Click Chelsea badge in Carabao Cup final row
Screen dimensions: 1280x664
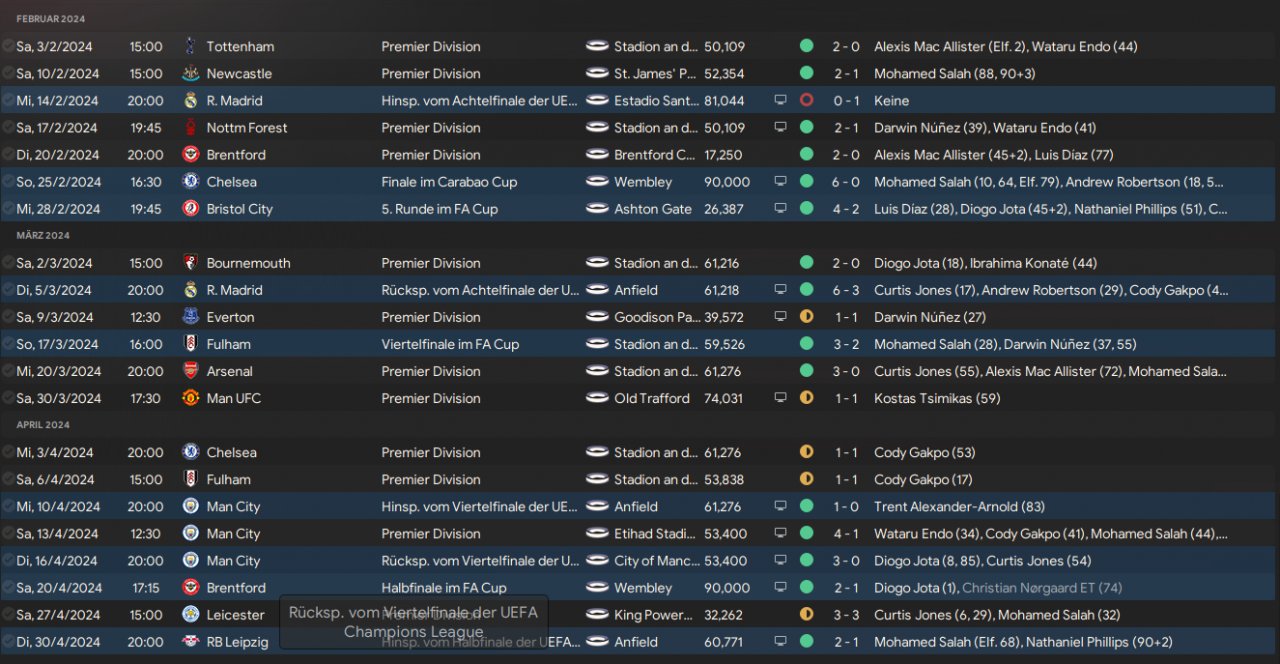[191, 181]
